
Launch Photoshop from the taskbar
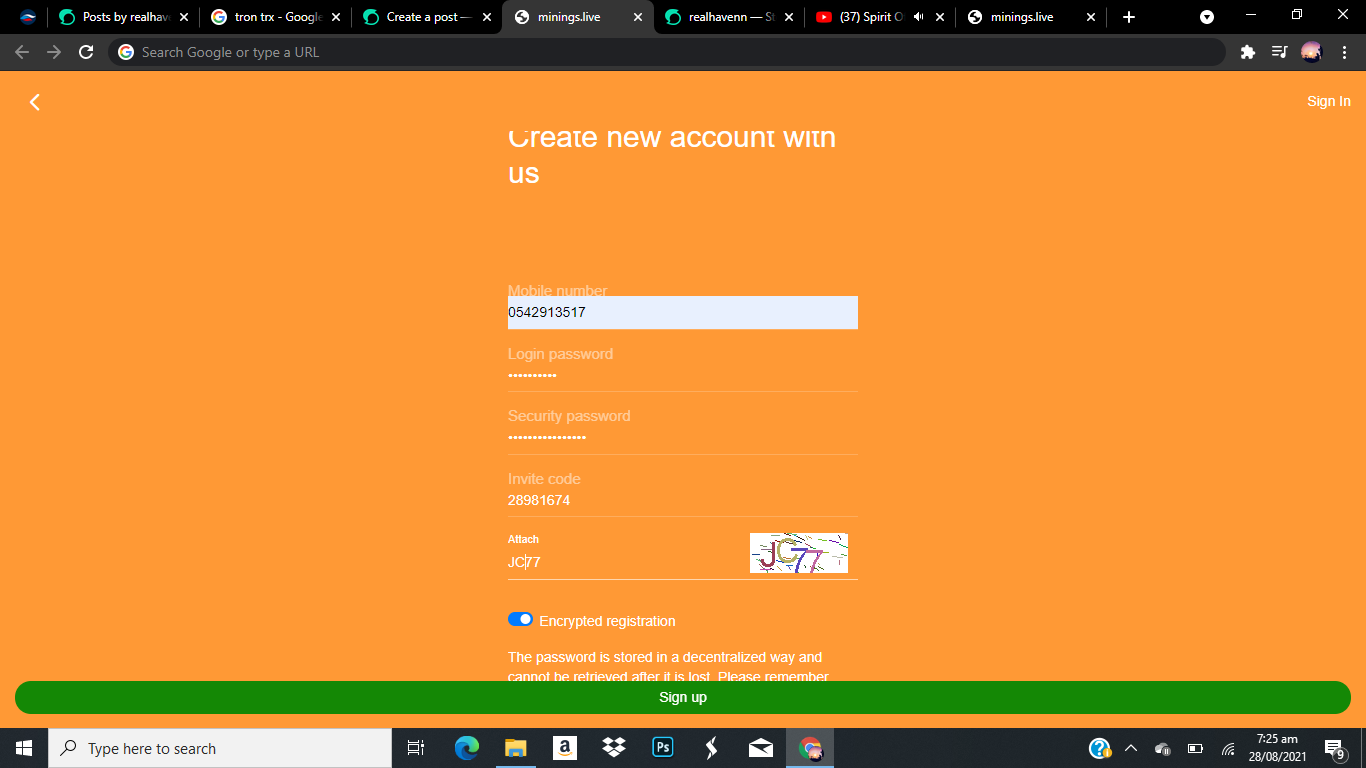[662, 747]
